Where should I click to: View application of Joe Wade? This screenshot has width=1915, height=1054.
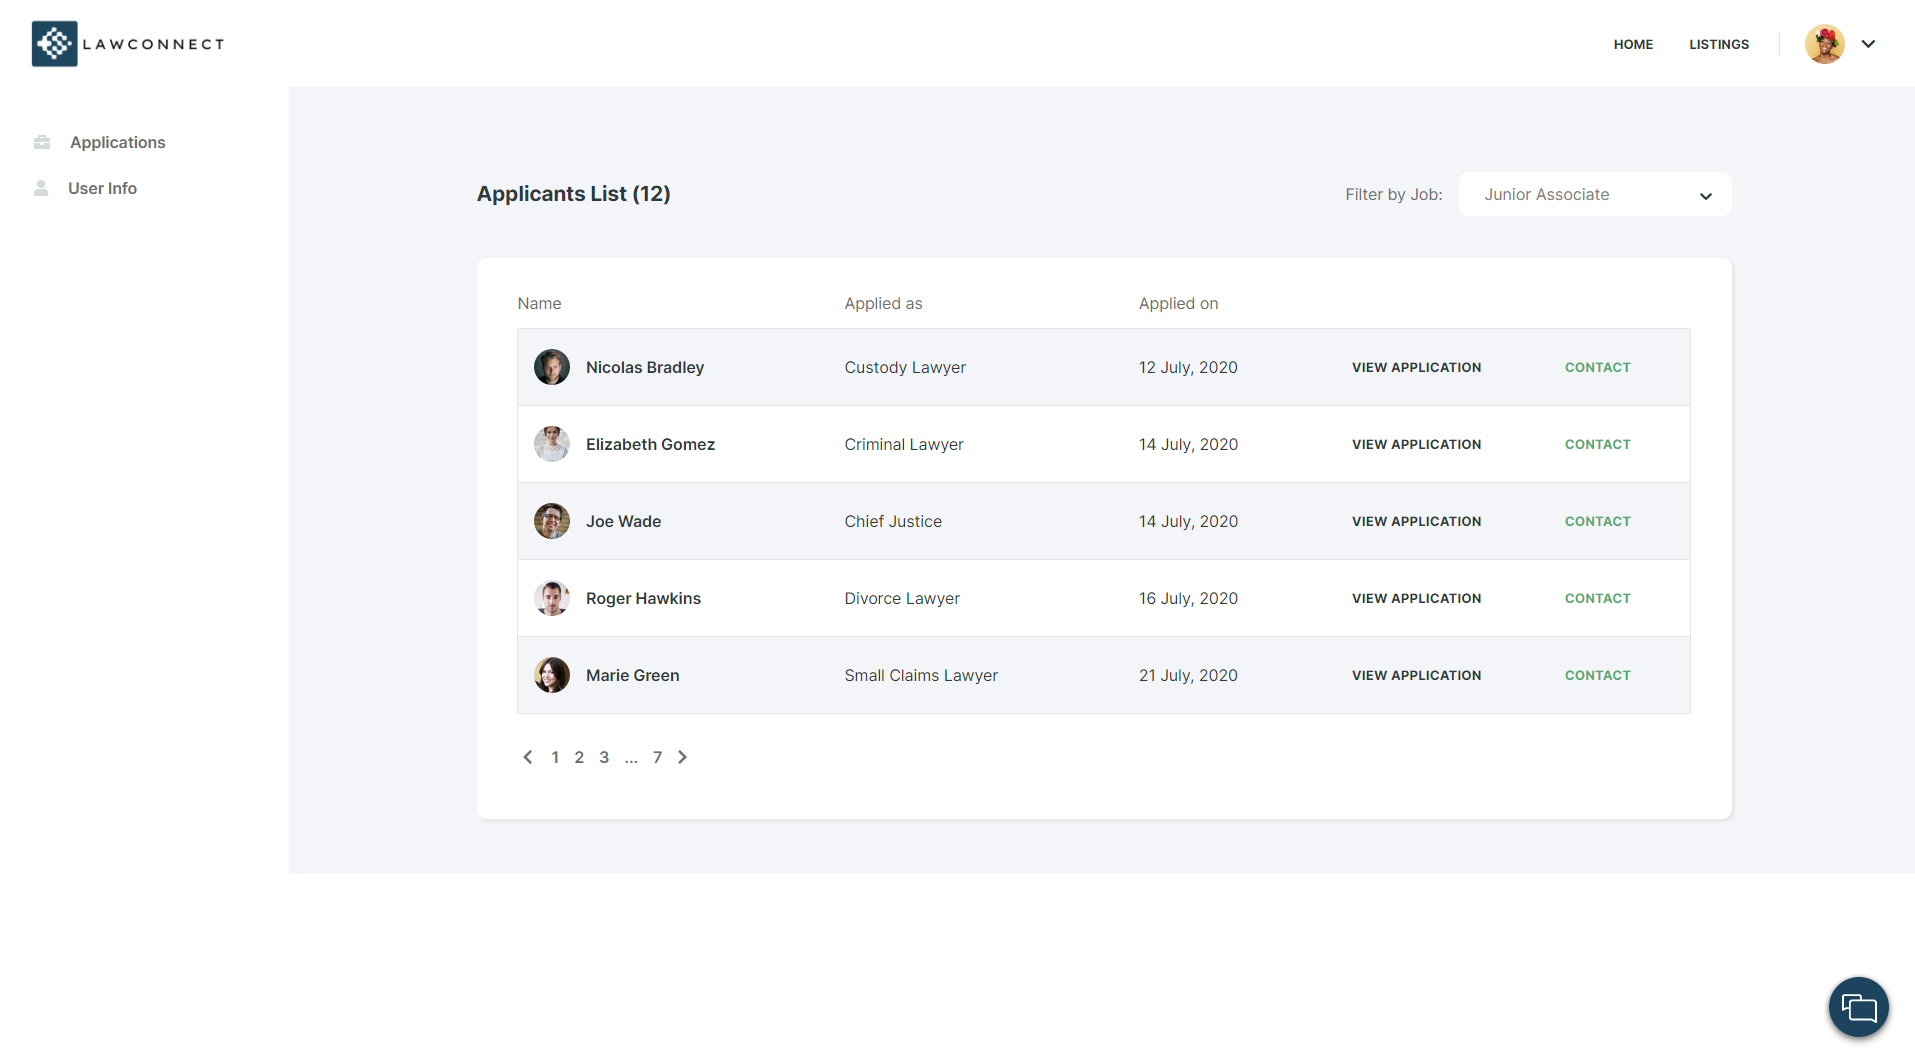pyautogui.click(x=1416, y=521)
